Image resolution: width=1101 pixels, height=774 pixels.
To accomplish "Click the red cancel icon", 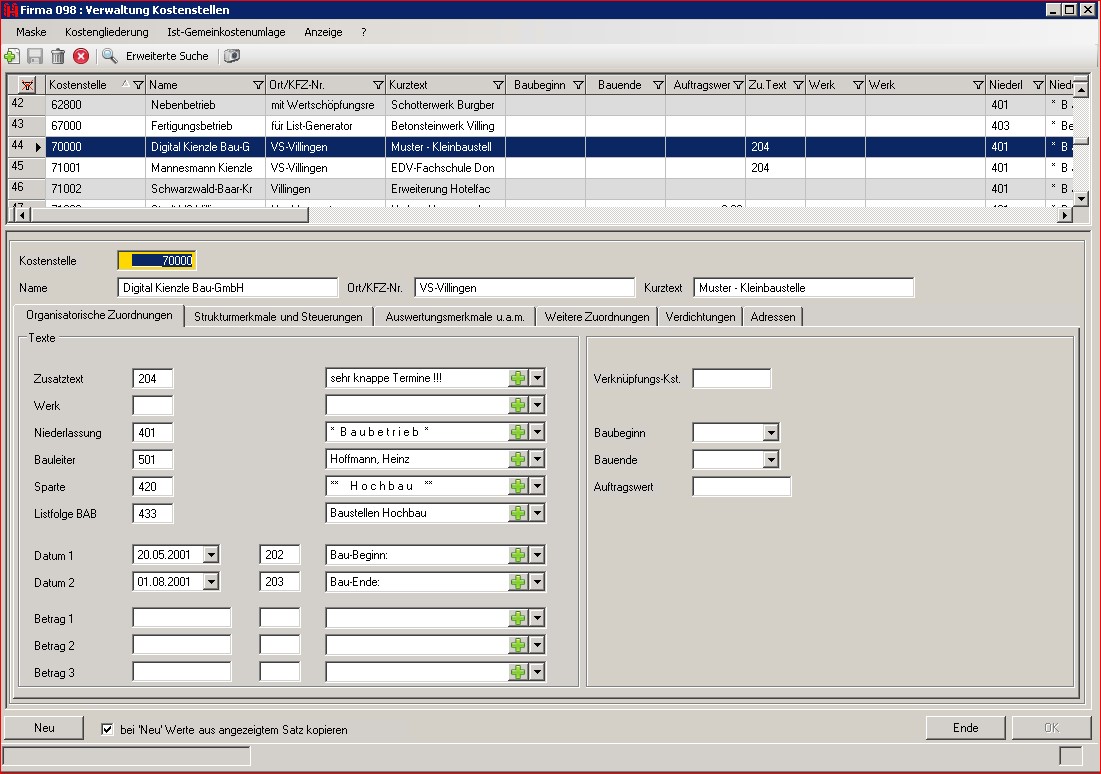I will pyautogui.click(x=81, y=57).
